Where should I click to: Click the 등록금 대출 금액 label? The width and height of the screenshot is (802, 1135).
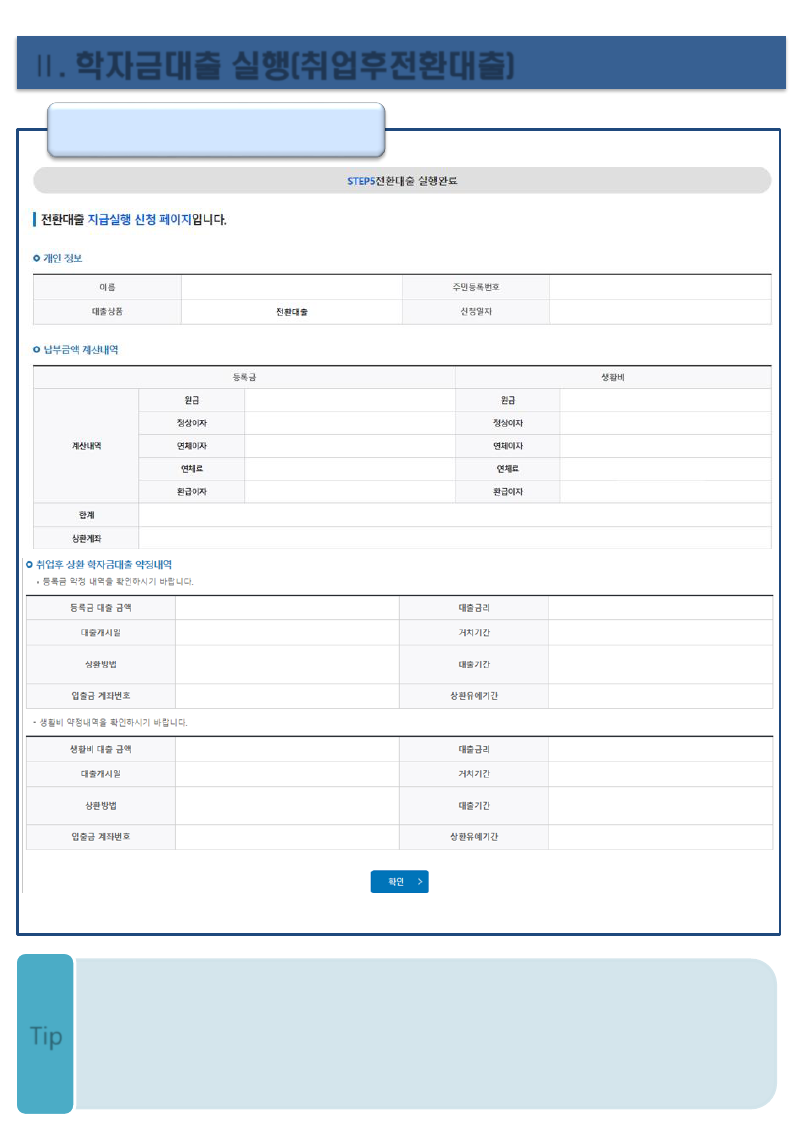(101, 608)
